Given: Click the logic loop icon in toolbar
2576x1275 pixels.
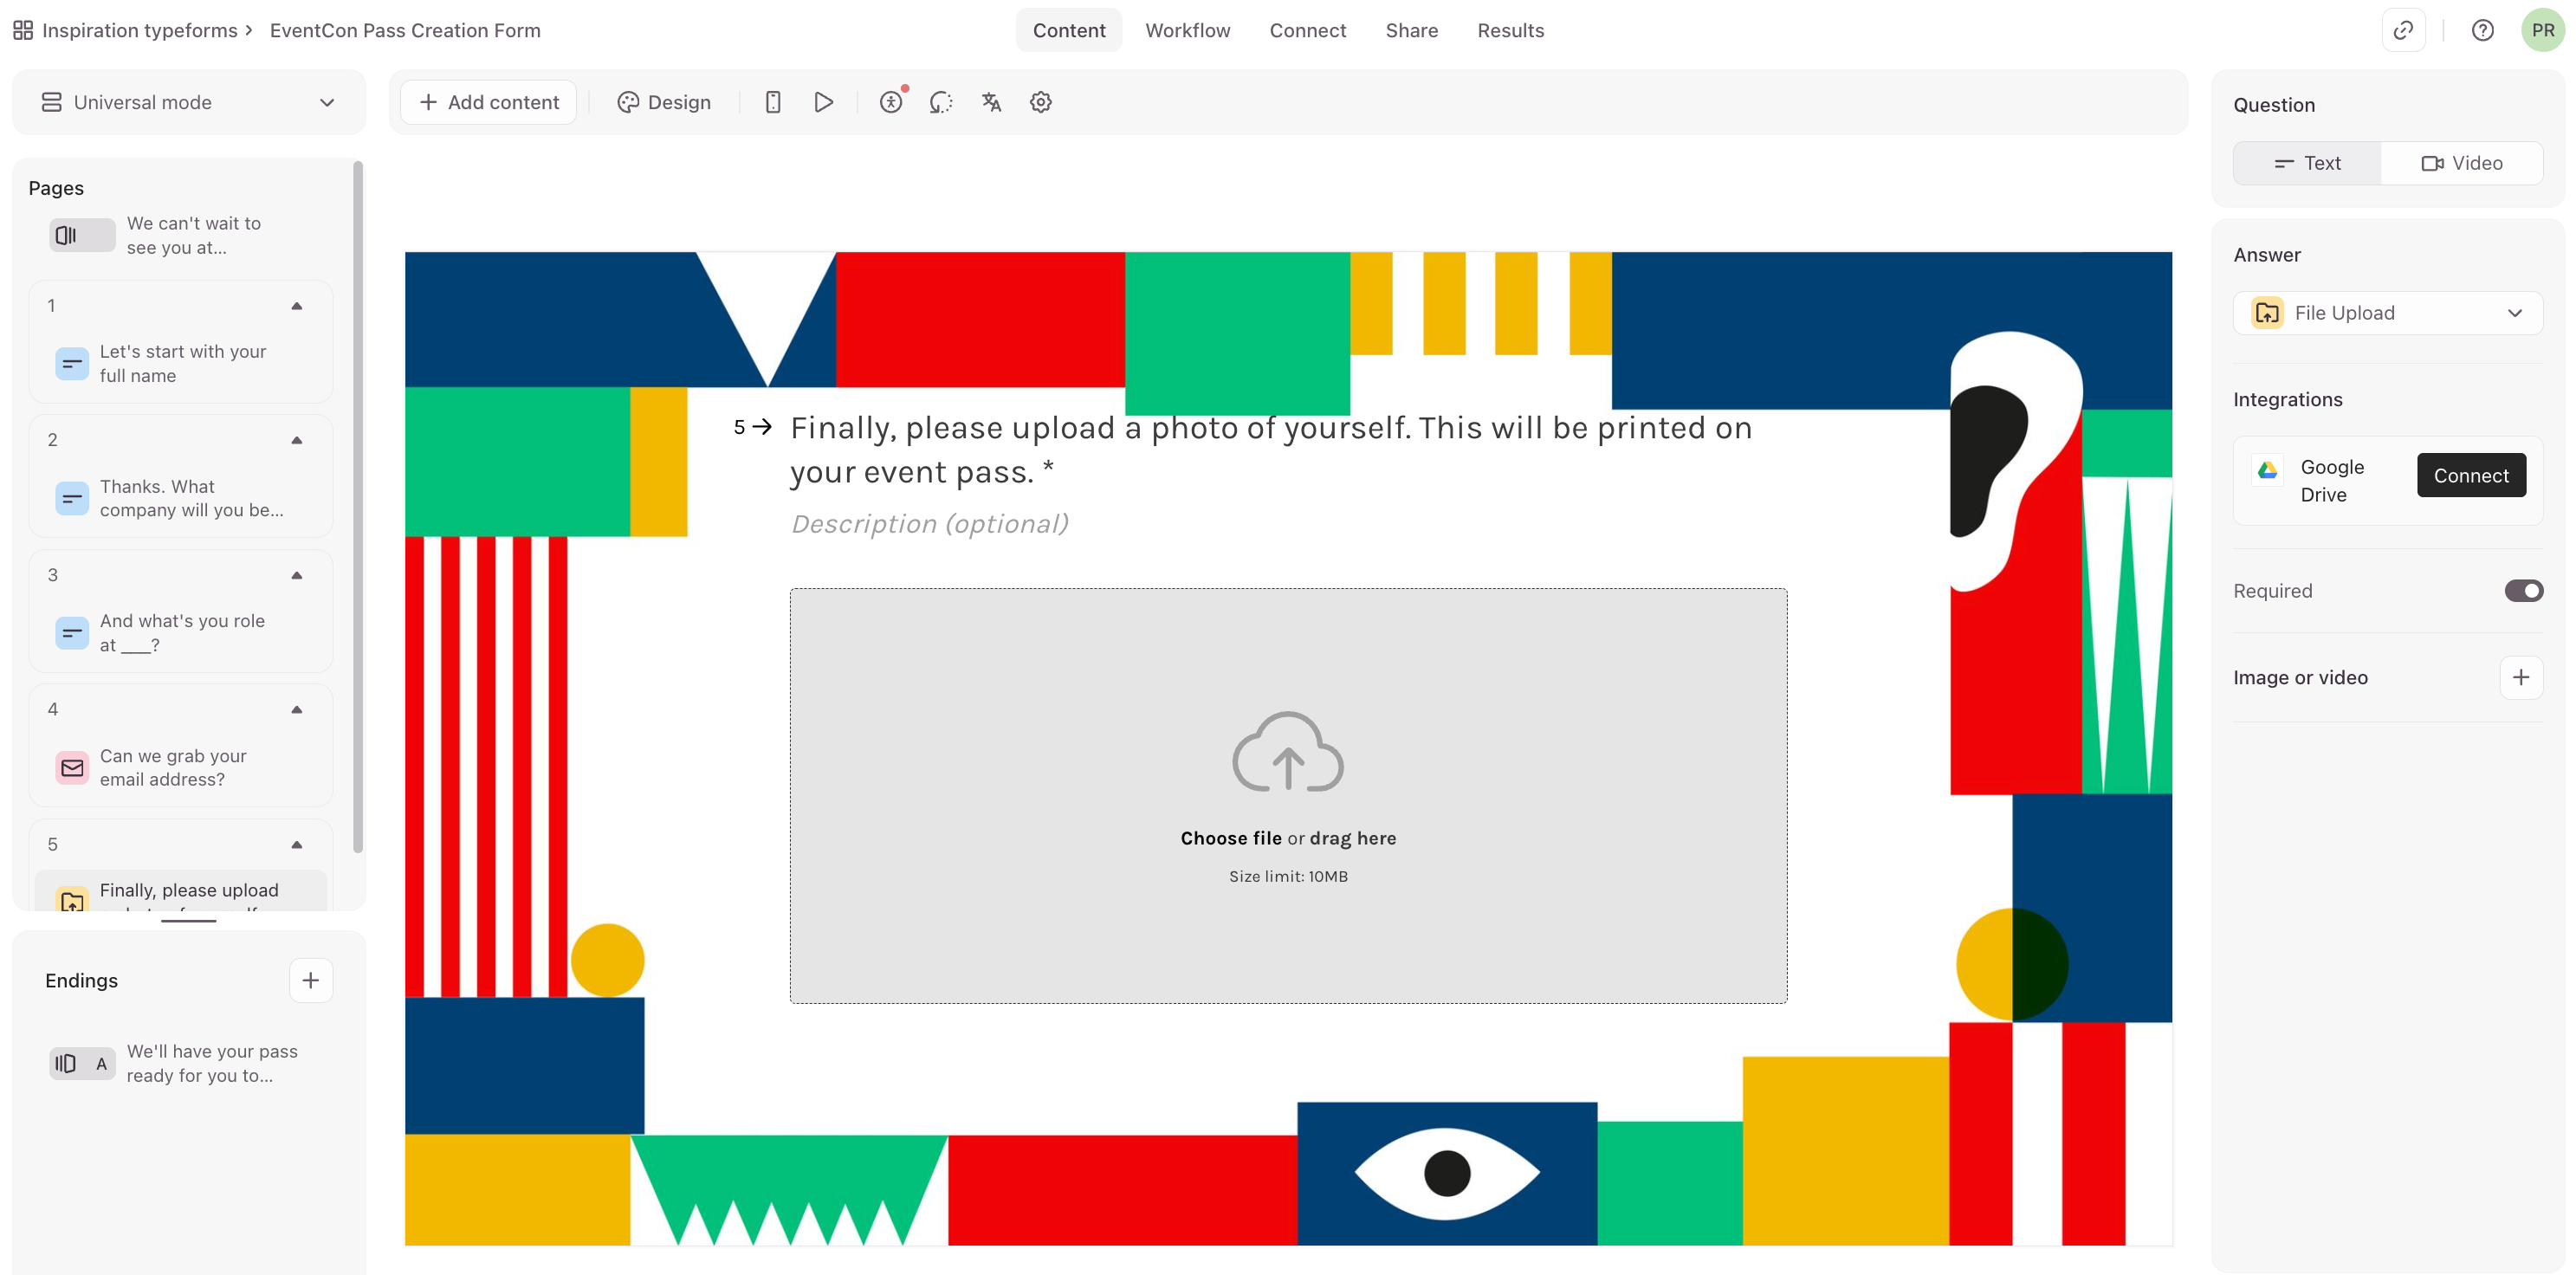Looking at the screenshot, I should click(940, 102).
